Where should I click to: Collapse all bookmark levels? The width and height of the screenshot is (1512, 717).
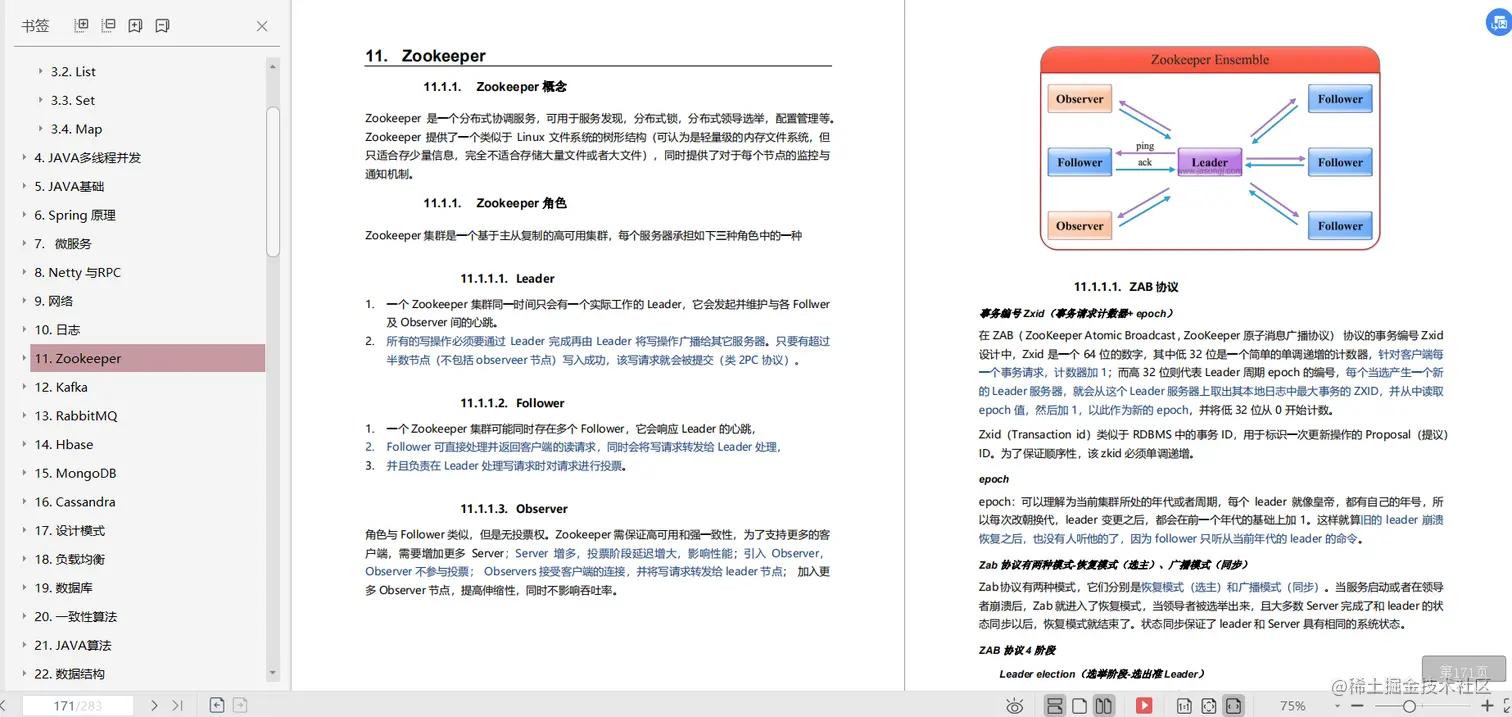106,24
